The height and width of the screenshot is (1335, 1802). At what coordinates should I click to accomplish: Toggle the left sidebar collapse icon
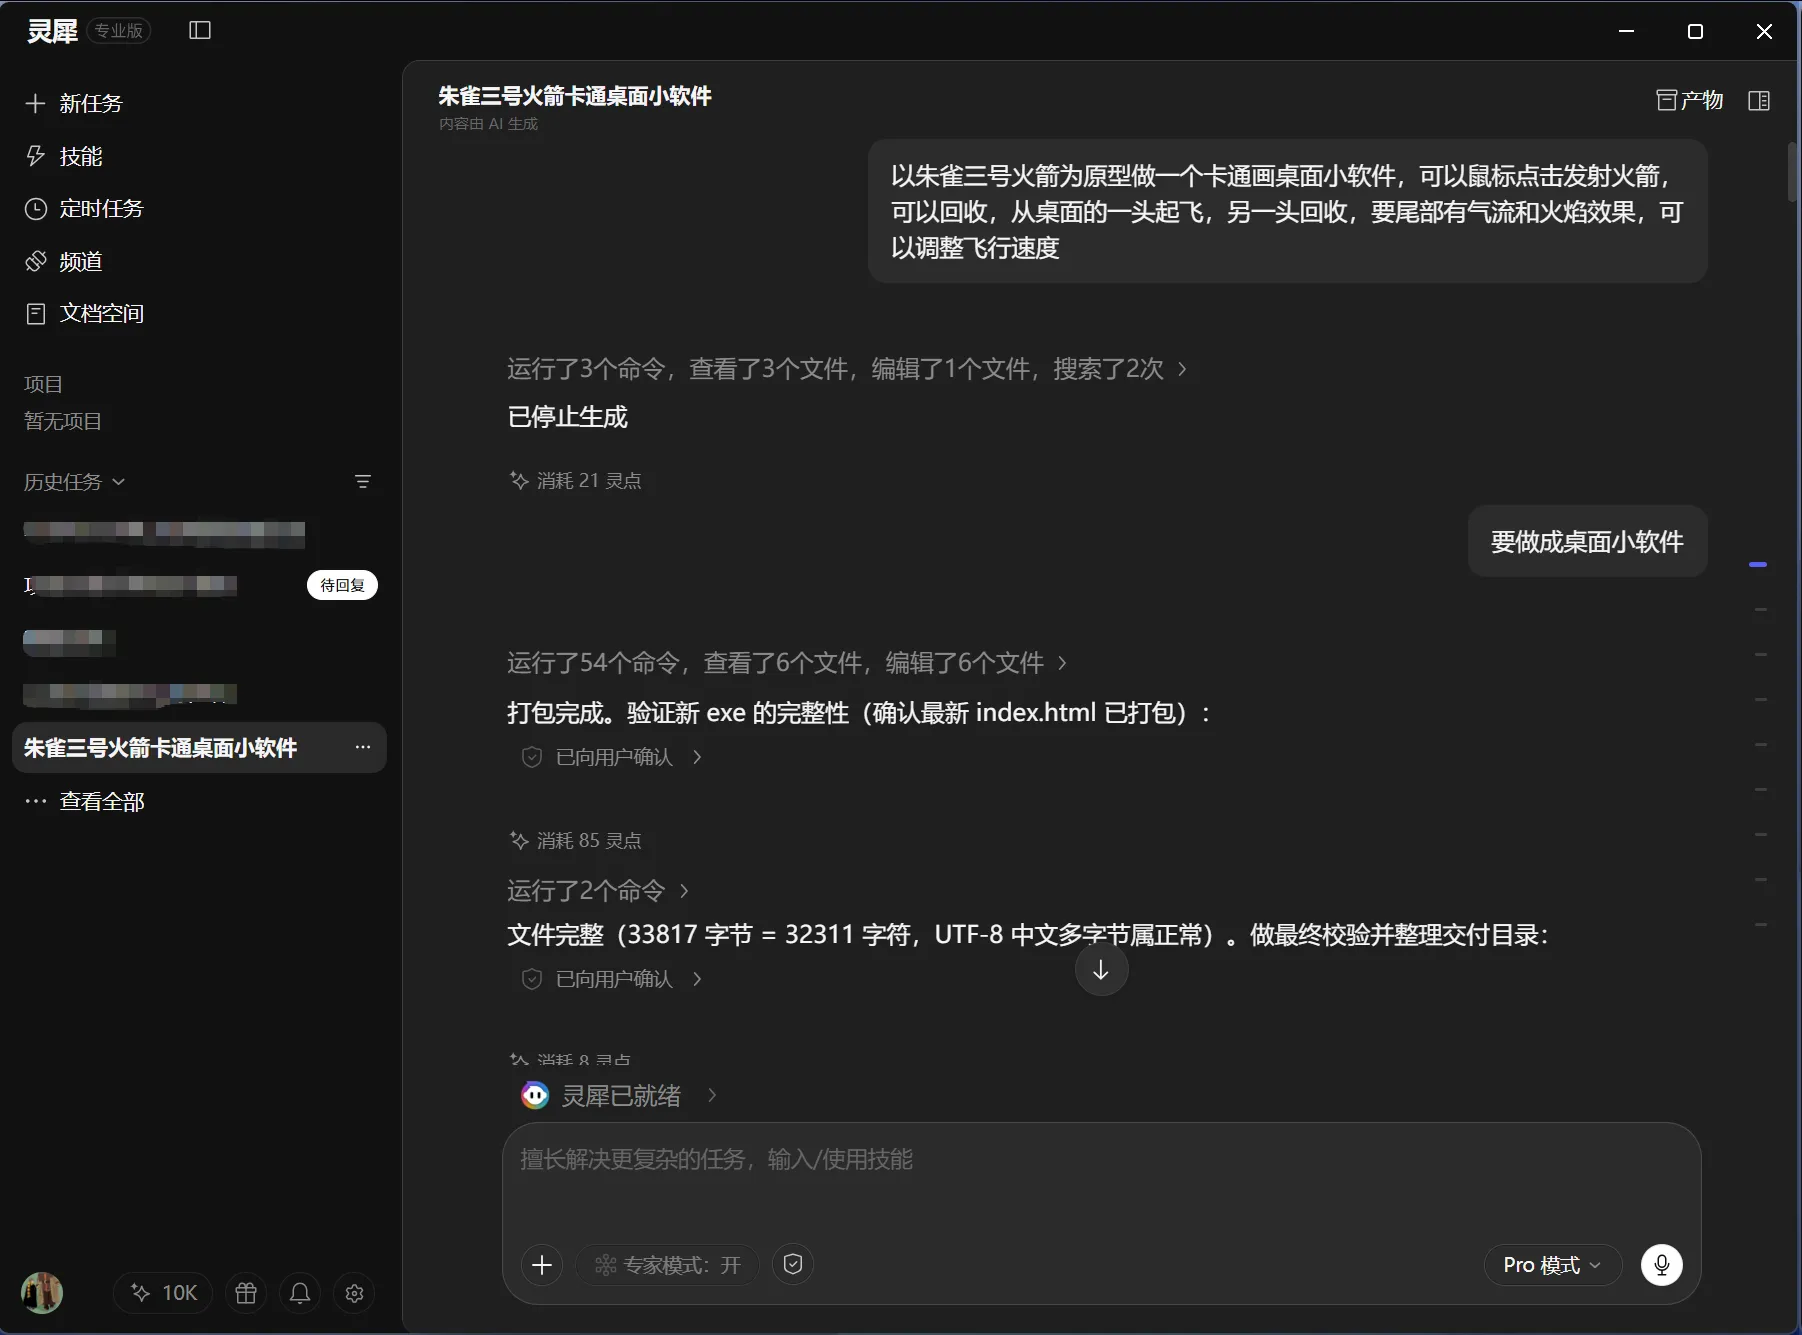pyautogui.click(x=200, y=31)
